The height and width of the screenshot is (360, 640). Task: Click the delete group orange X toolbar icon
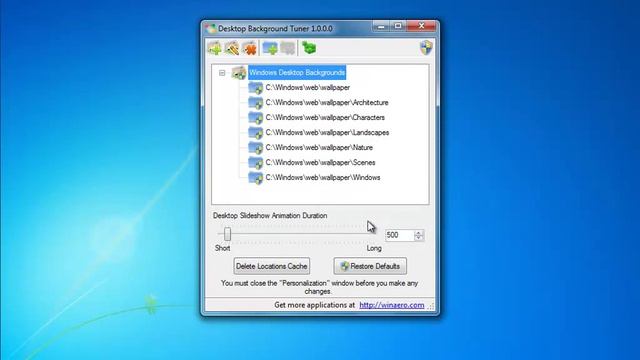coord(249,49)
